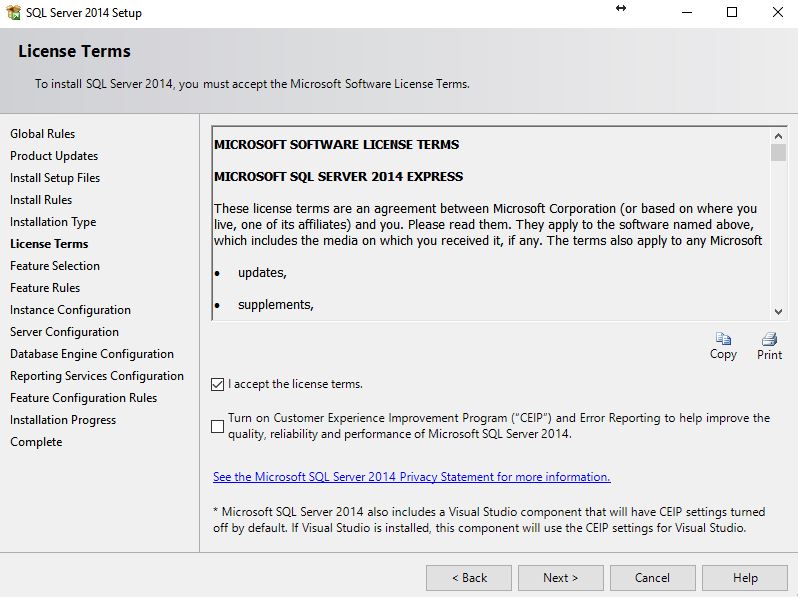
Task: Click the 'supplements,' bullet in license text
Action: 275,304
